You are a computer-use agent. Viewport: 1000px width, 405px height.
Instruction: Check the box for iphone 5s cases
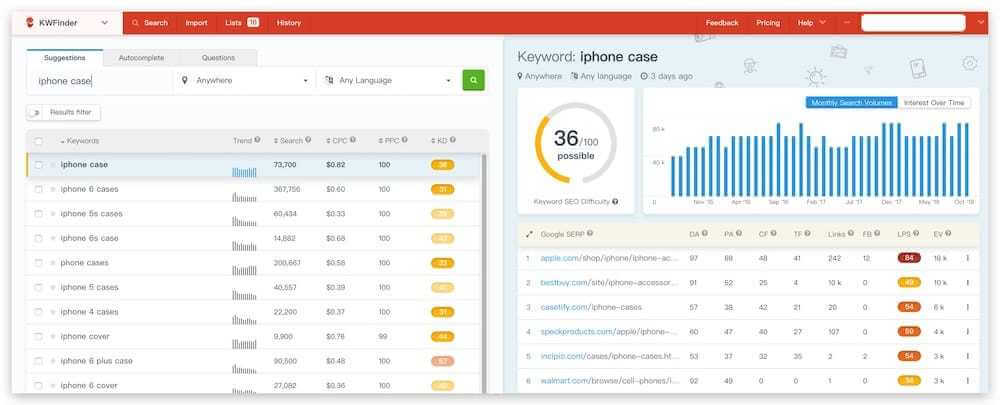coord(39,214)
